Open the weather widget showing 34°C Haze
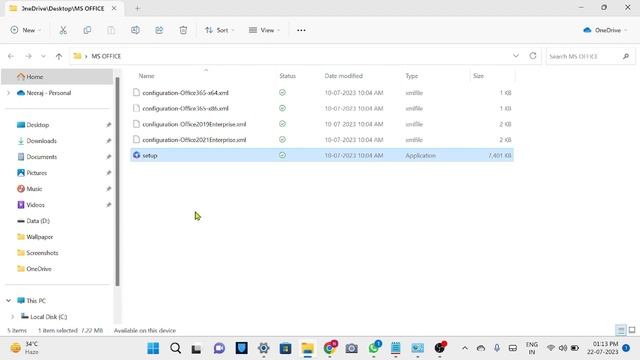 pyautogui.click(x=24, y=348)
